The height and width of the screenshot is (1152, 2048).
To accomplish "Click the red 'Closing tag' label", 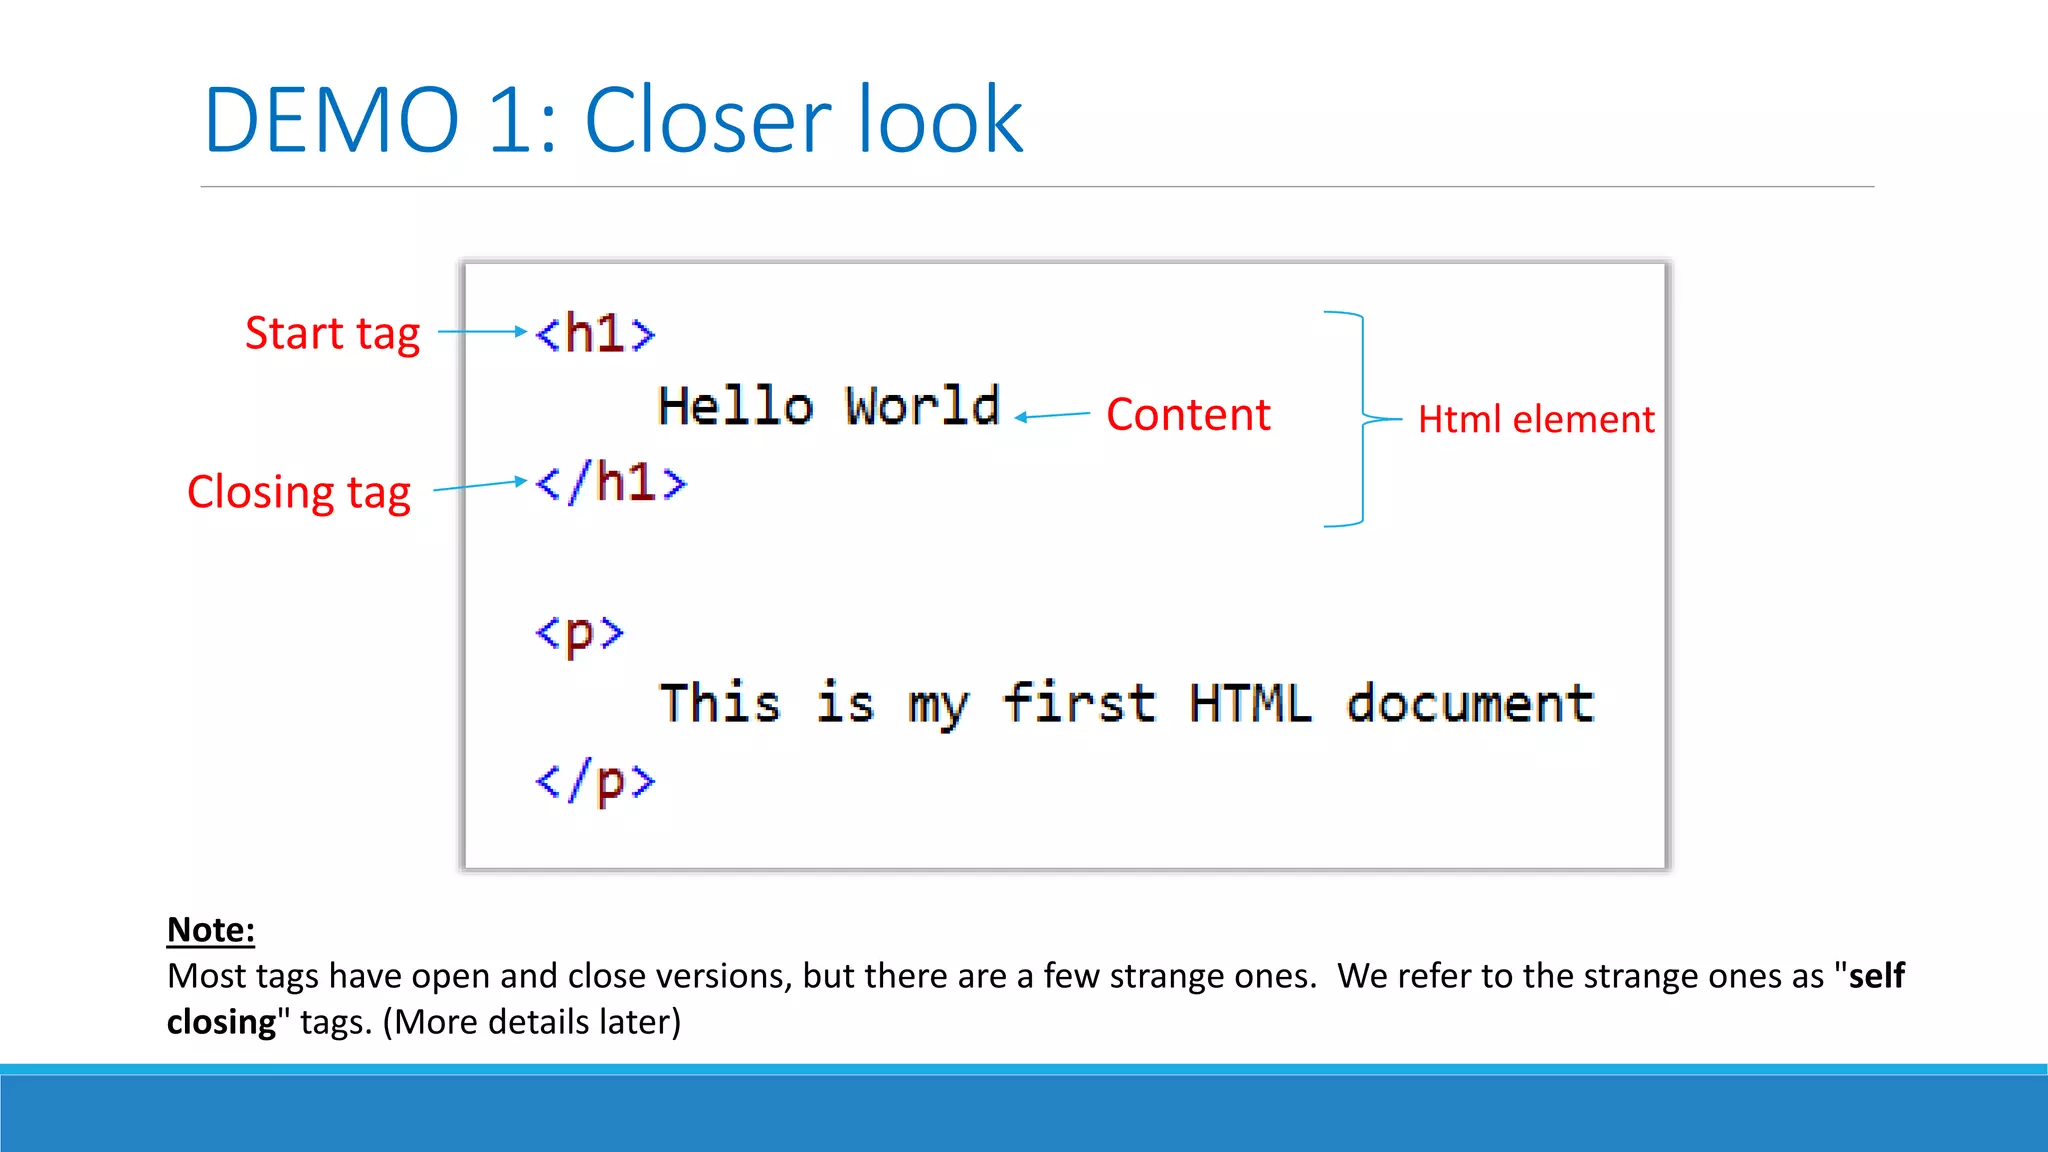I will click(299, 492).
